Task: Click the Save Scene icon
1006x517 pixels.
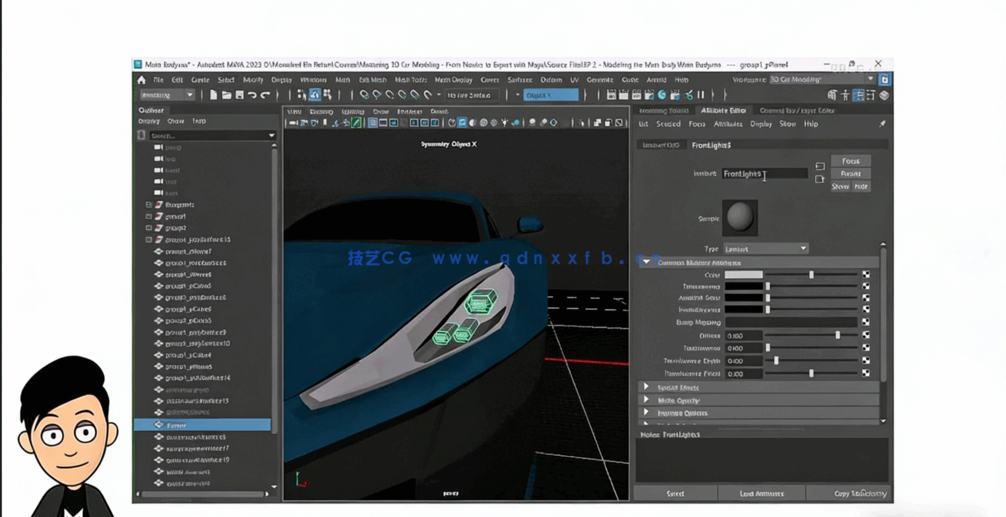Action: [239, 95]
